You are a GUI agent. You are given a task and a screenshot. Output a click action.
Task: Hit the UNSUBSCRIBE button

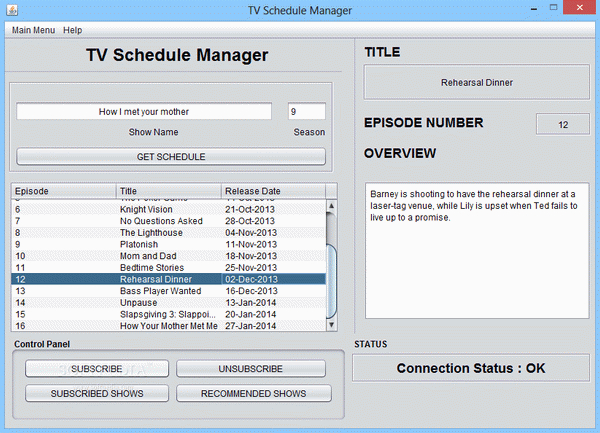point(250,368)
